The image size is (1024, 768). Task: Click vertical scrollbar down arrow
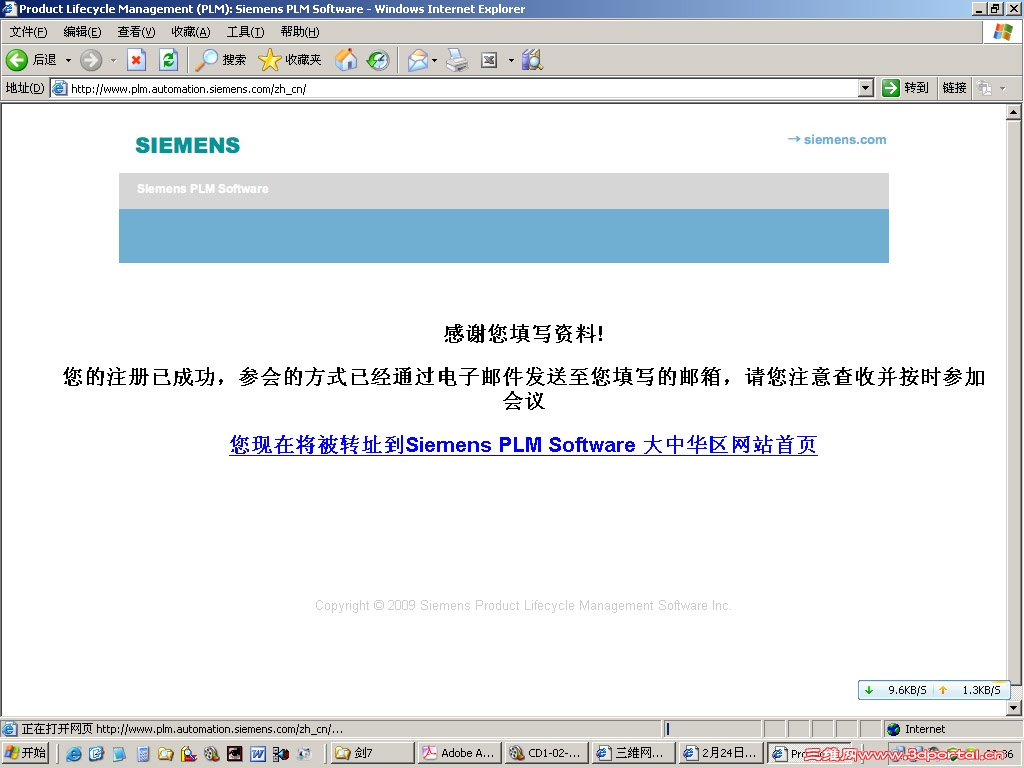pyautogui.click(x=1013, y=707)
